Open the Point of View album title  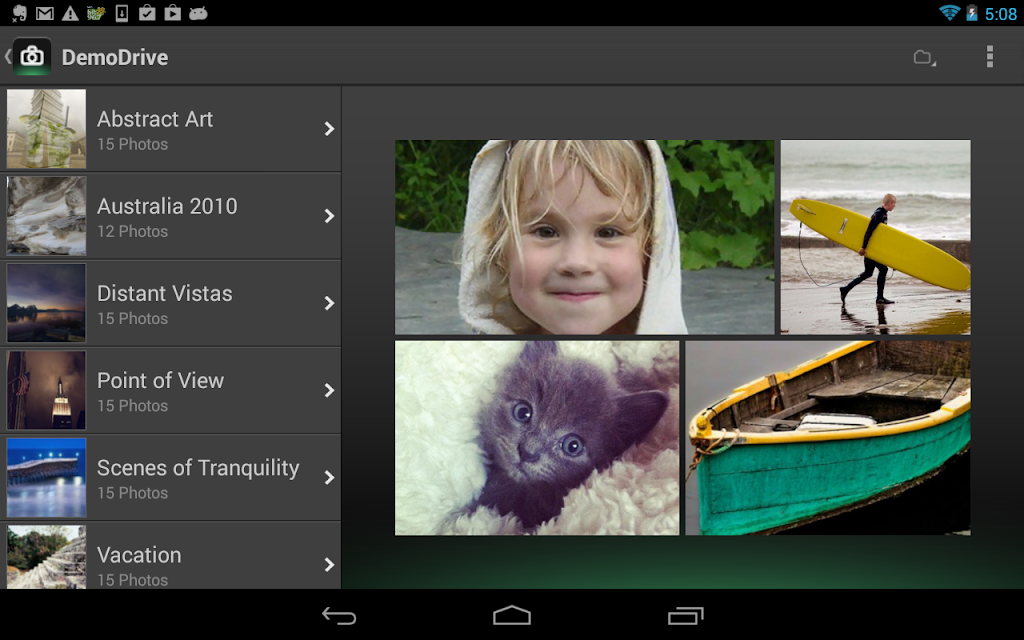[x=161, y=381]
